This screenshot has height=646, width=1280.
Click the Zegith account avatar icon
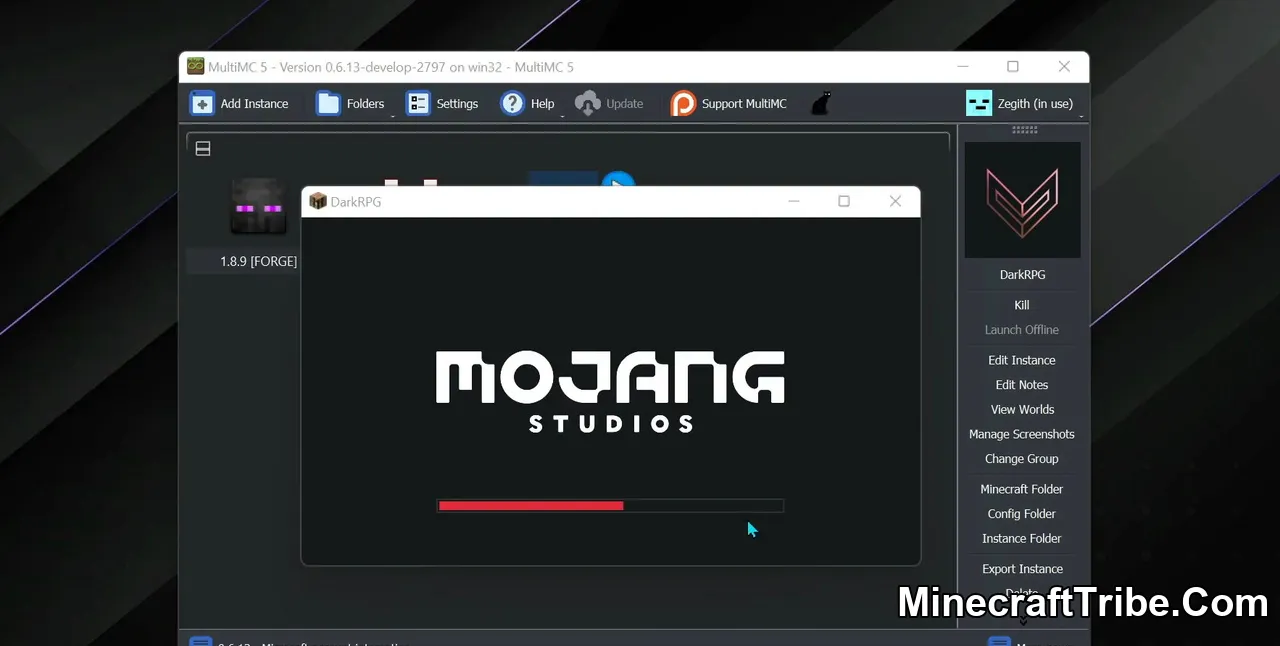[x=979, y=103]
